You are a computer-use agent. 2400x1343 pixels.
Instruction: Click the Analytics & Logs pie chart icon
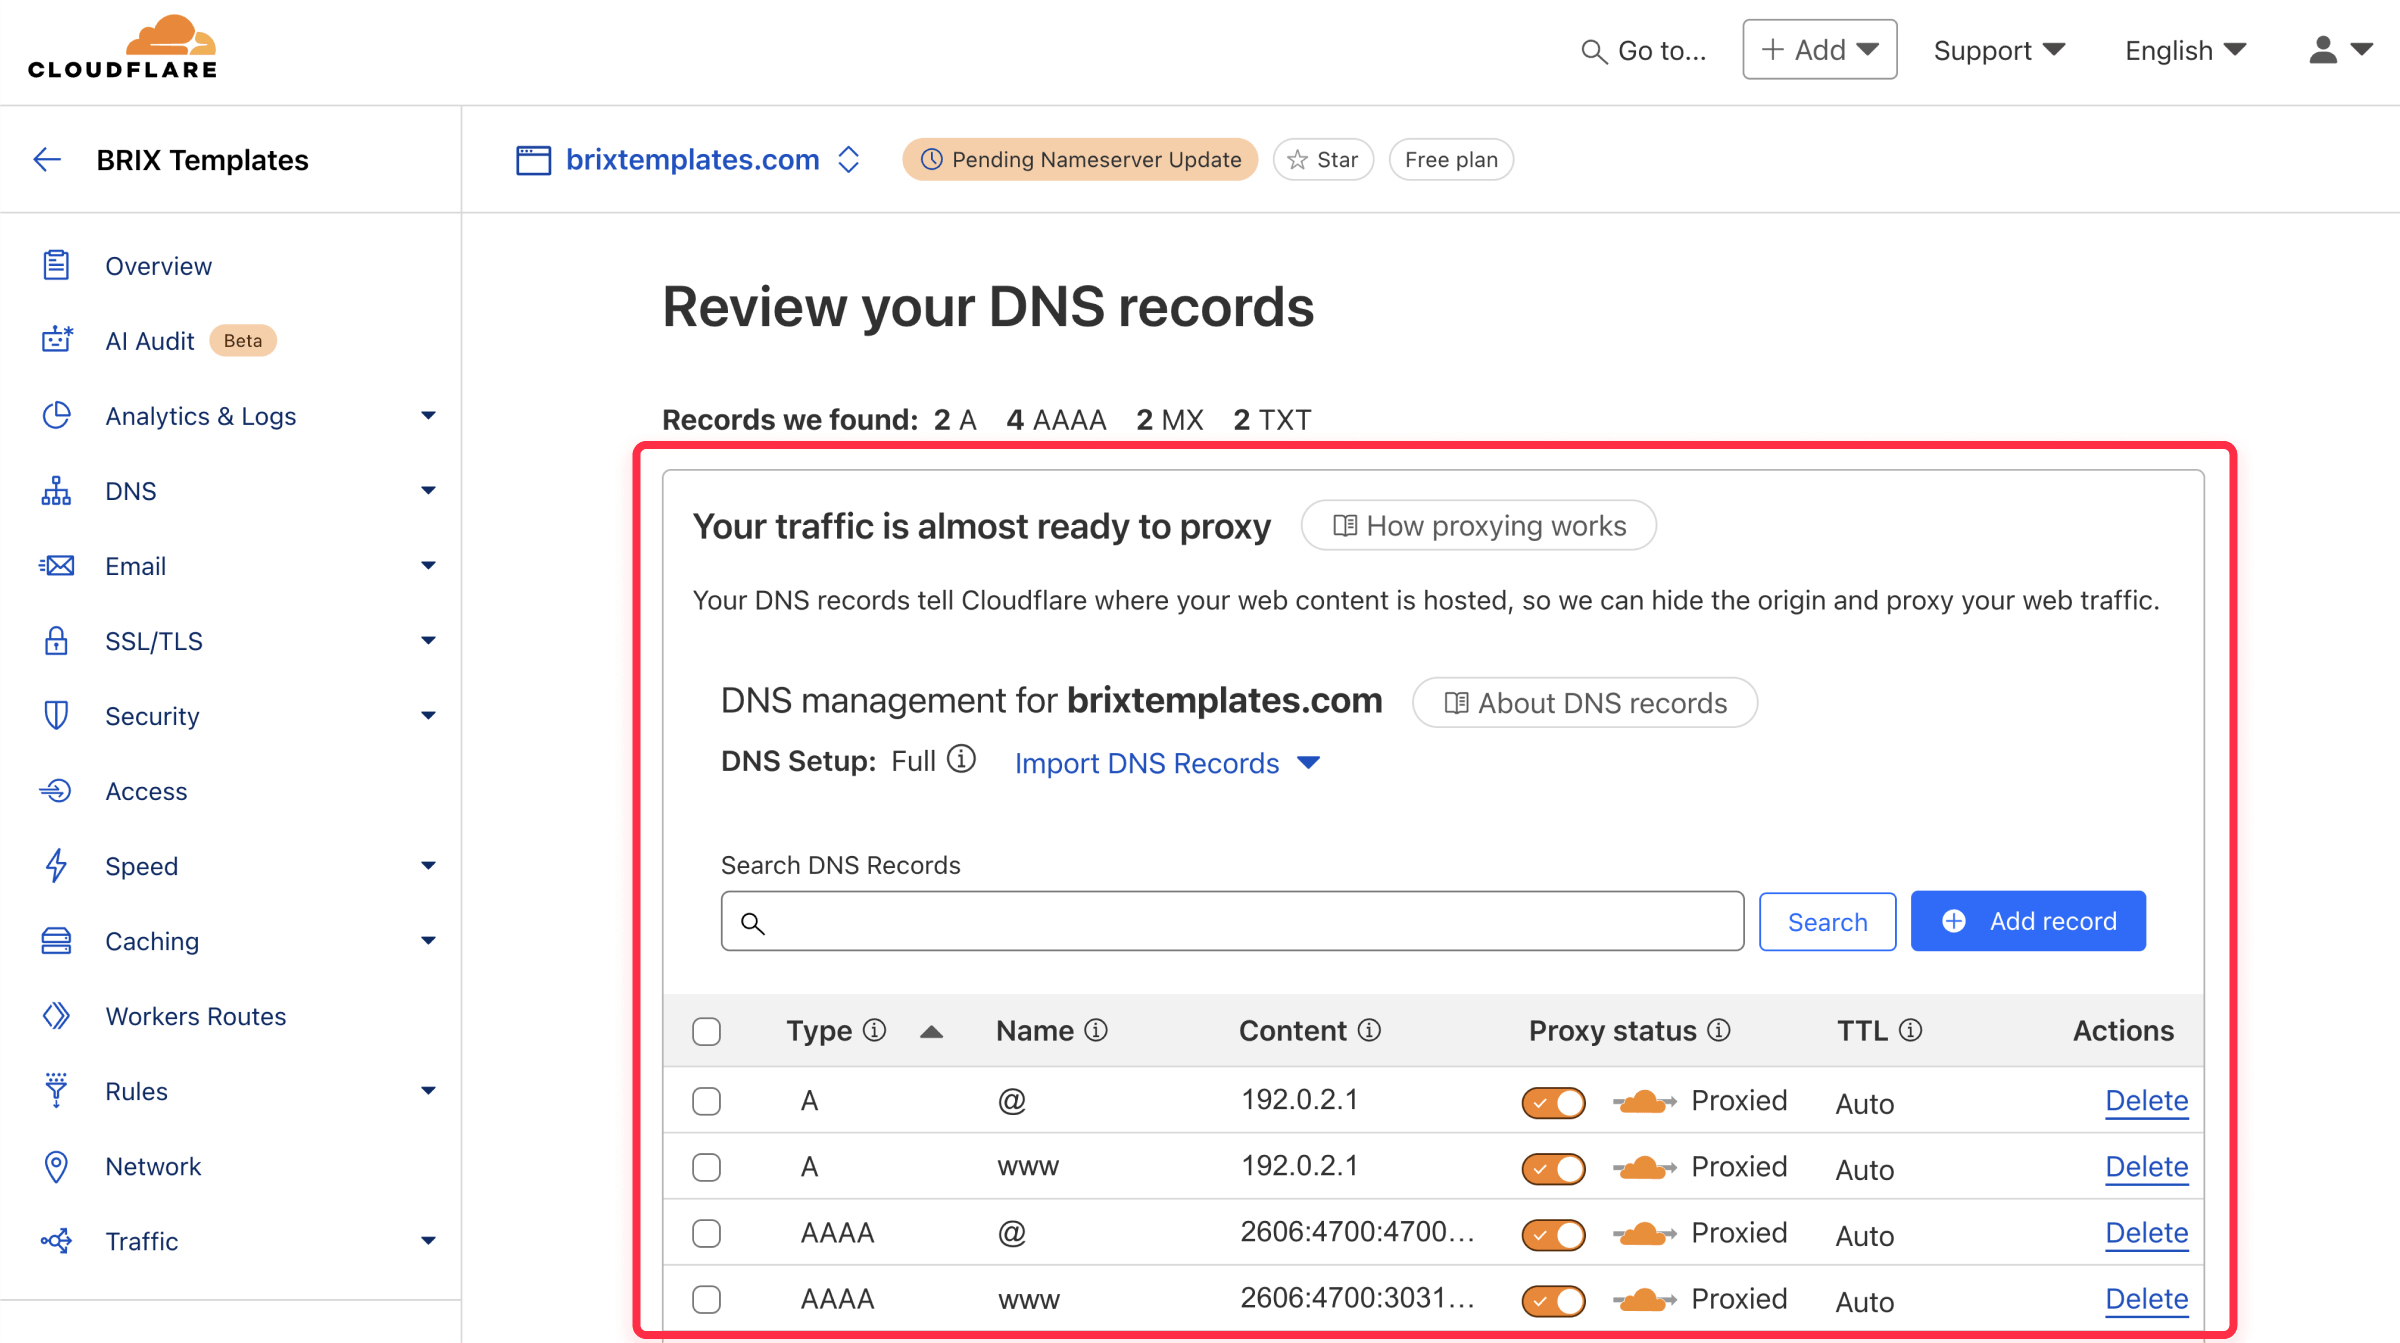pyautogui.click(x=56, y=415)
